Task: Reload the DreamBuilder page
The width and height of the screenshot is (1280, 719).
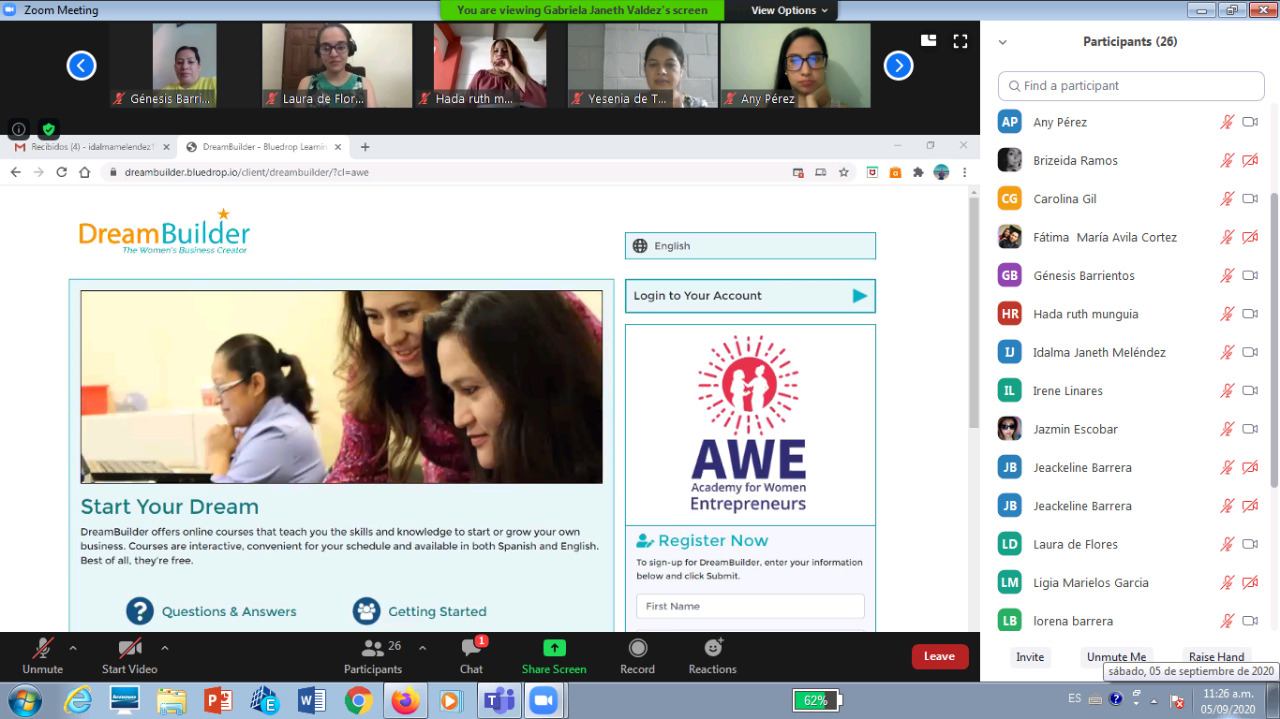Action: point(61,172)
